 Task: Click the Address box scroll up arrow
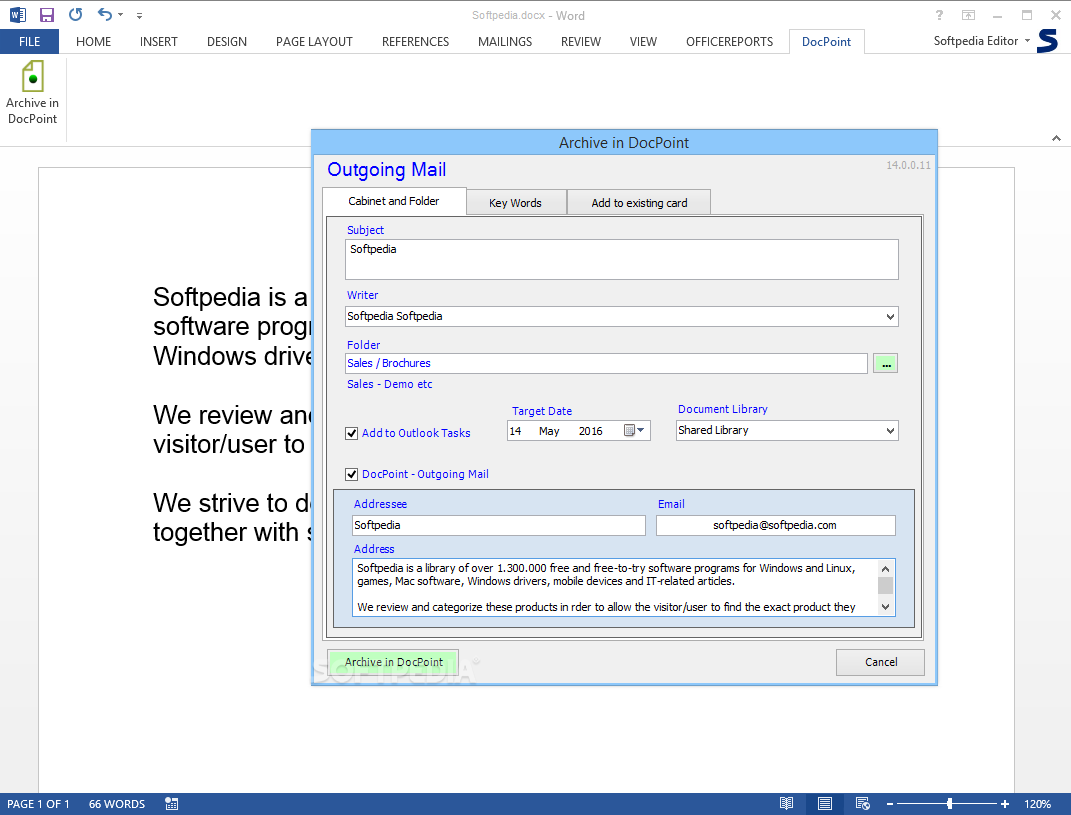click(x=885, y=568)
